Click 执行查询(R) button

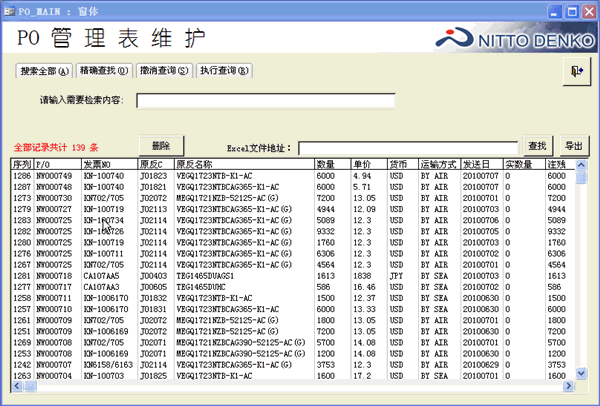[225, 71]
